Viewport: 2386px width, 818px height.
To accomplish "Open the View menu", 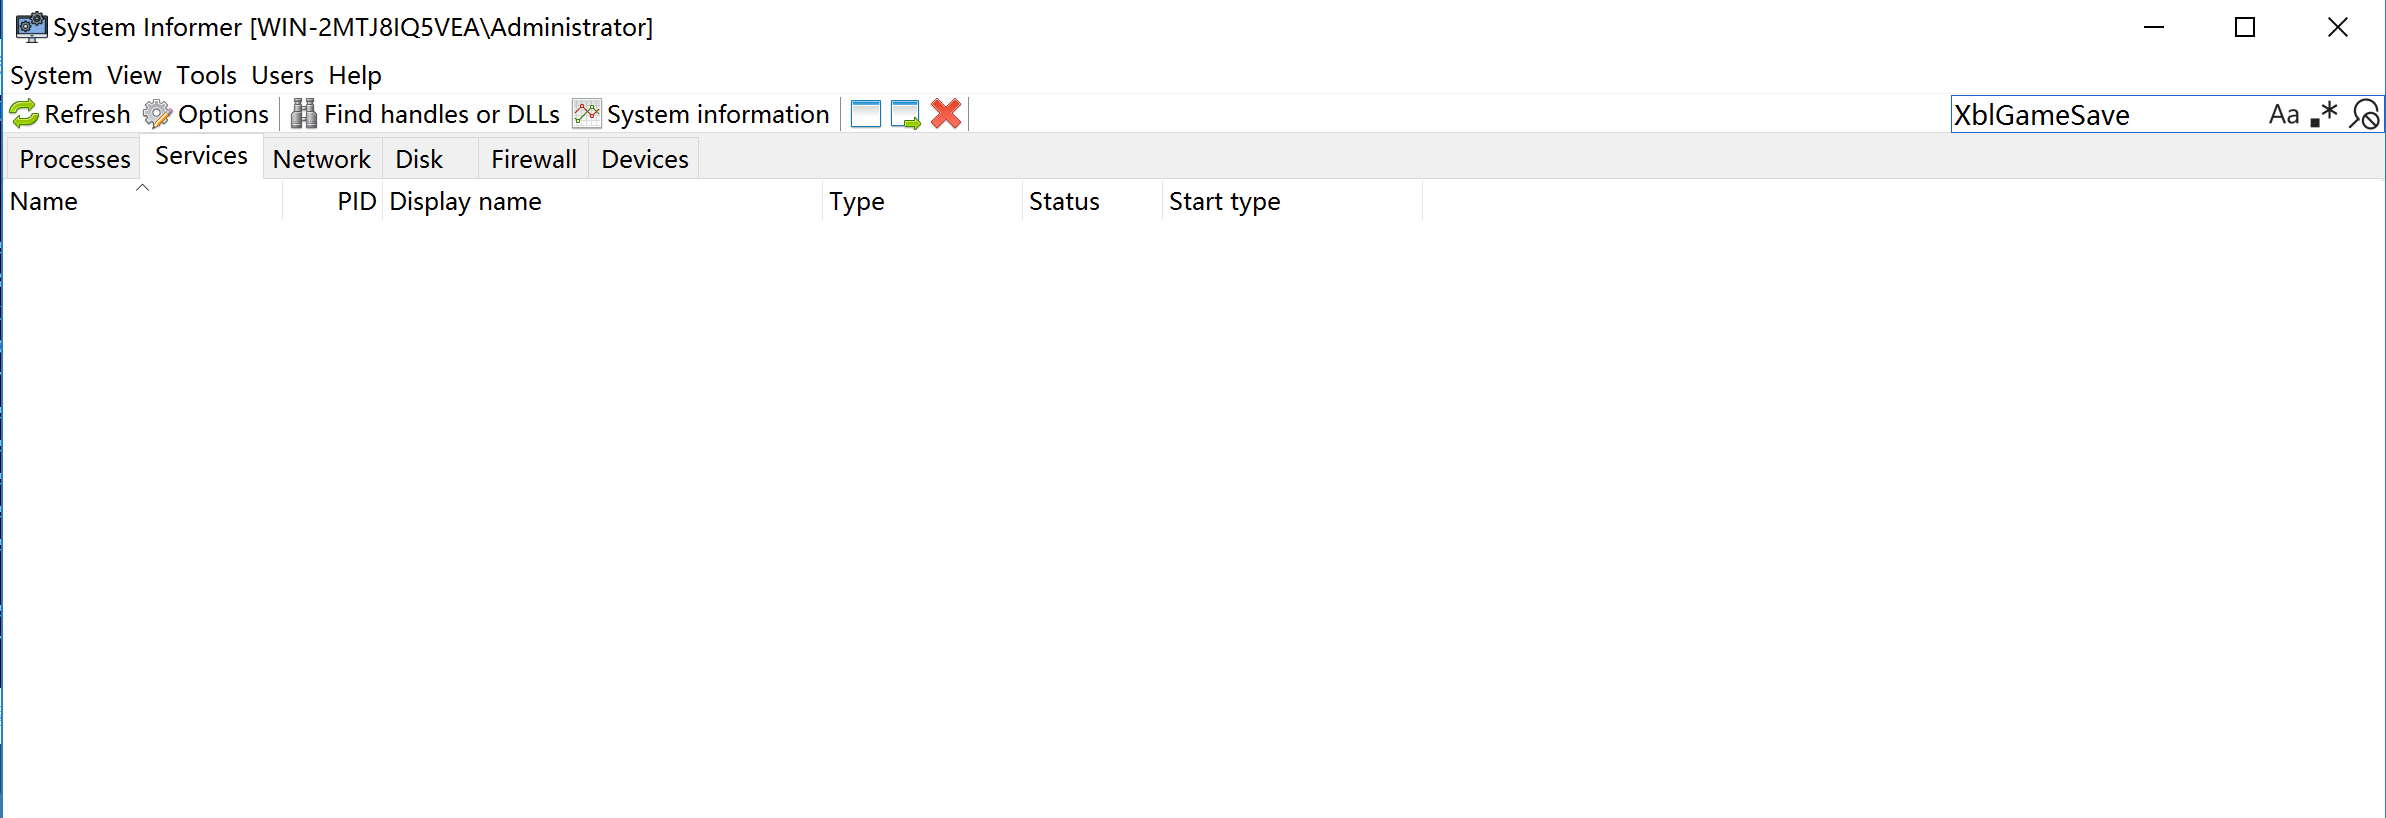I will 134,75.
